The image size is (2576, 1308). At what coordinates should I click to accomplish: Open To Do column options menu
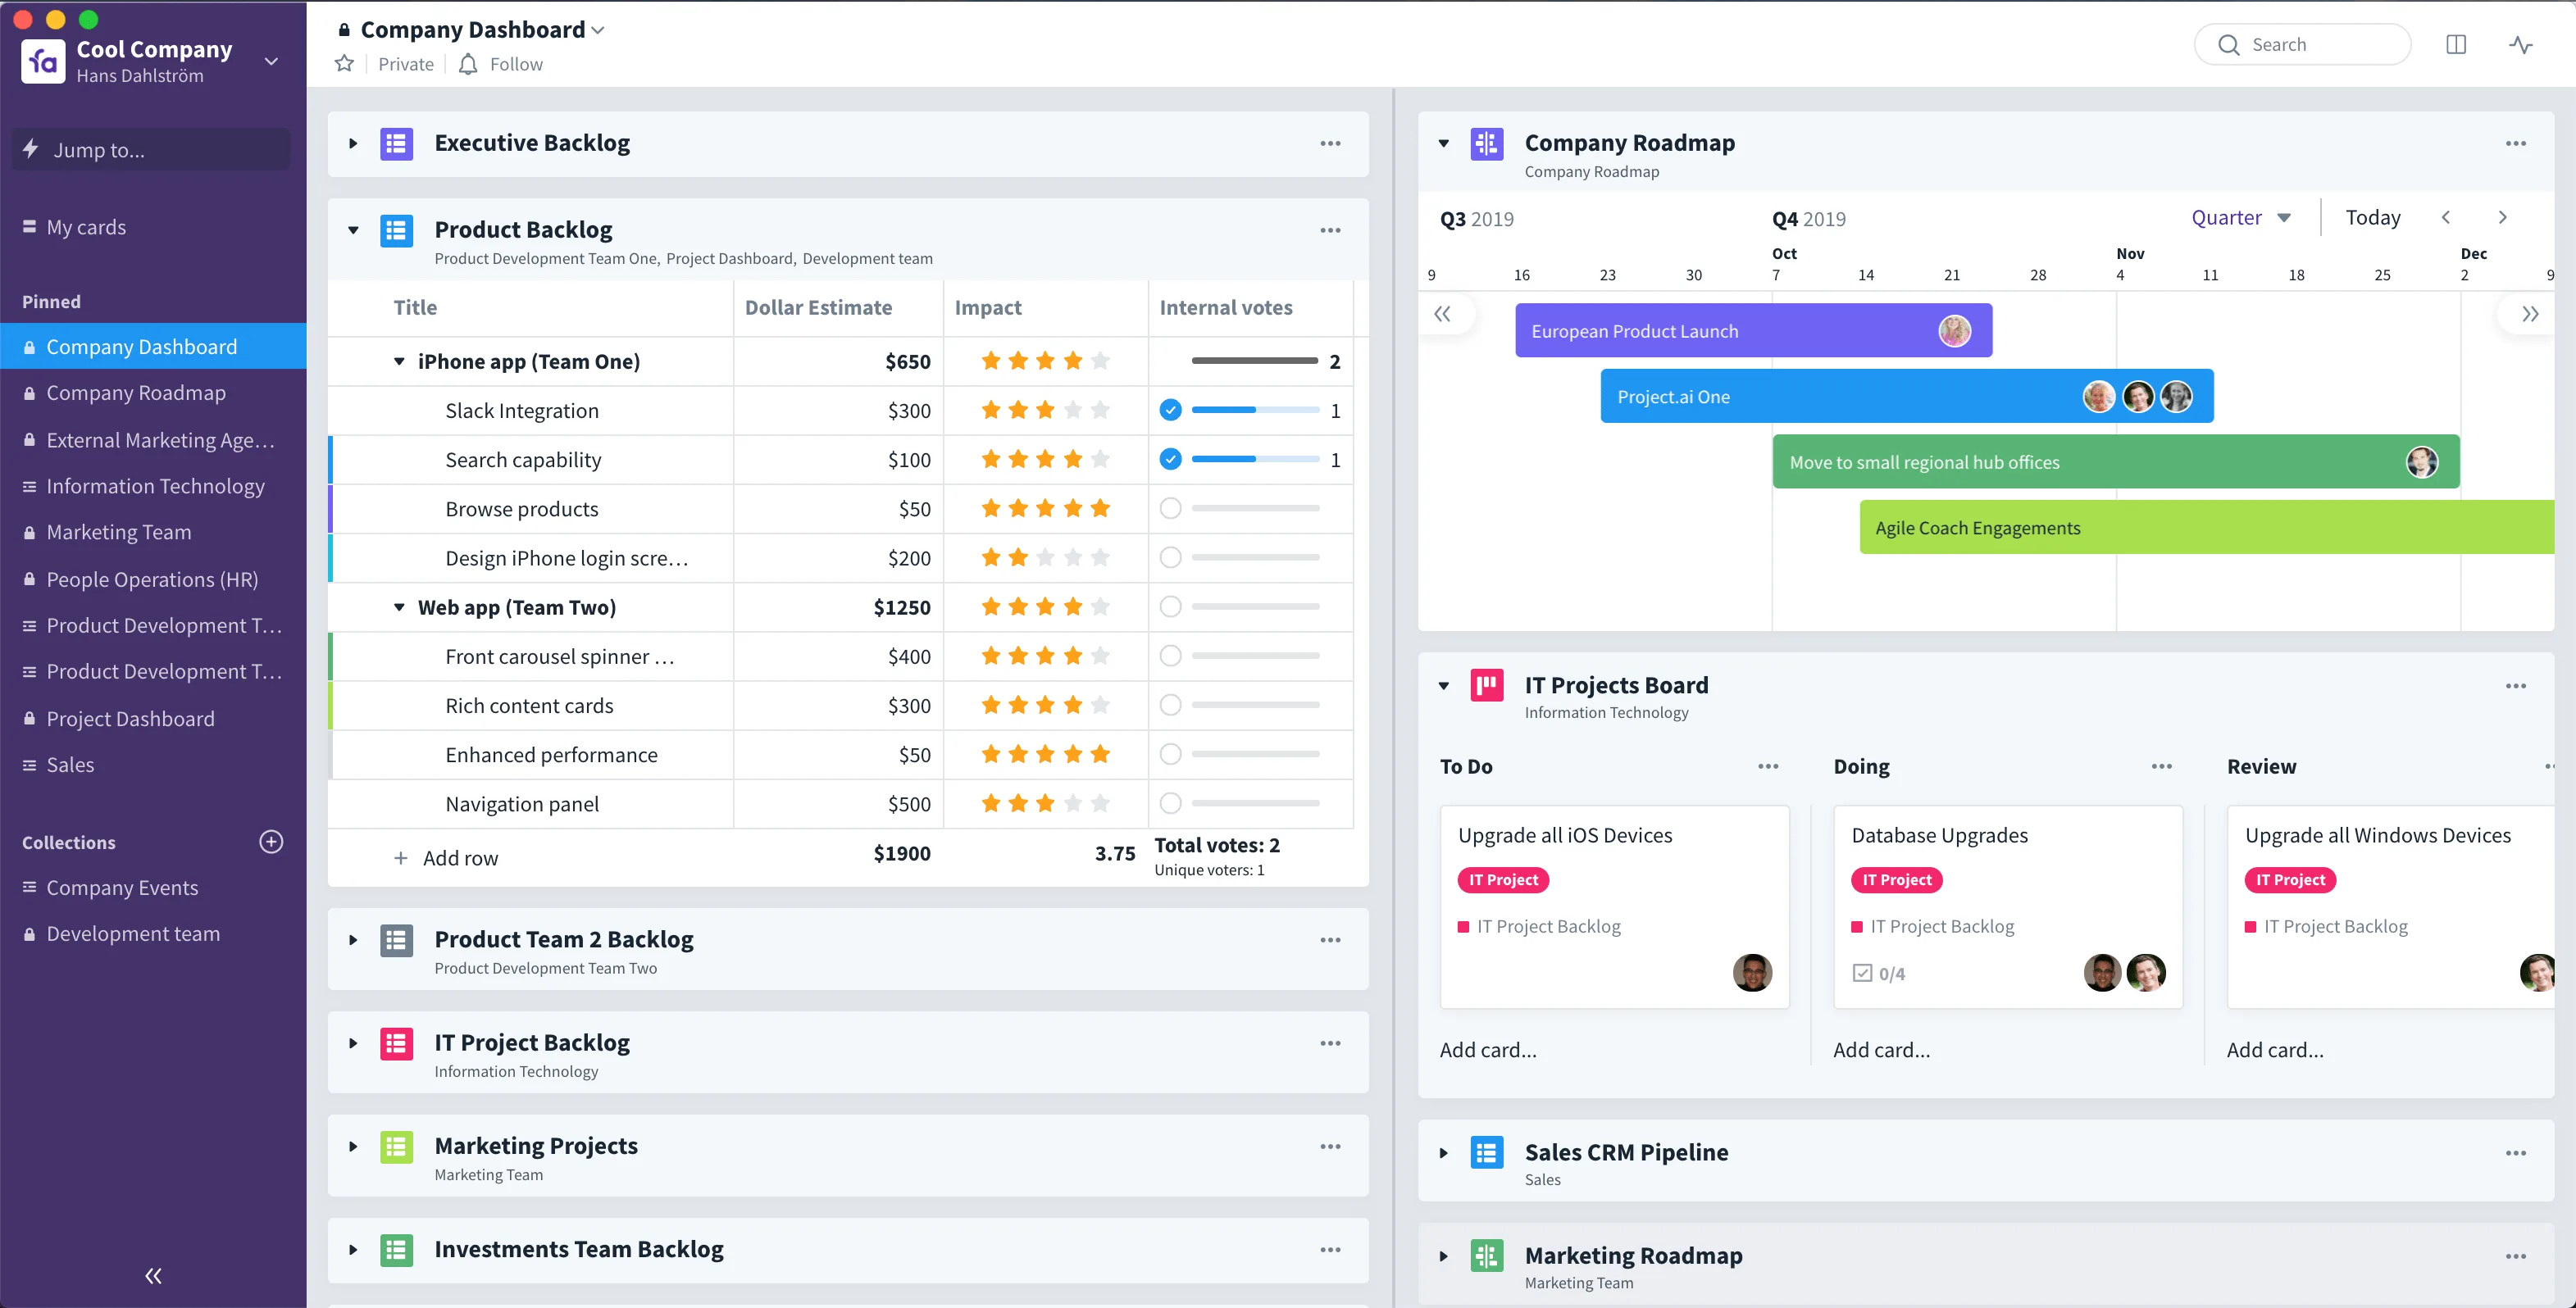[x=1768, y=766]
